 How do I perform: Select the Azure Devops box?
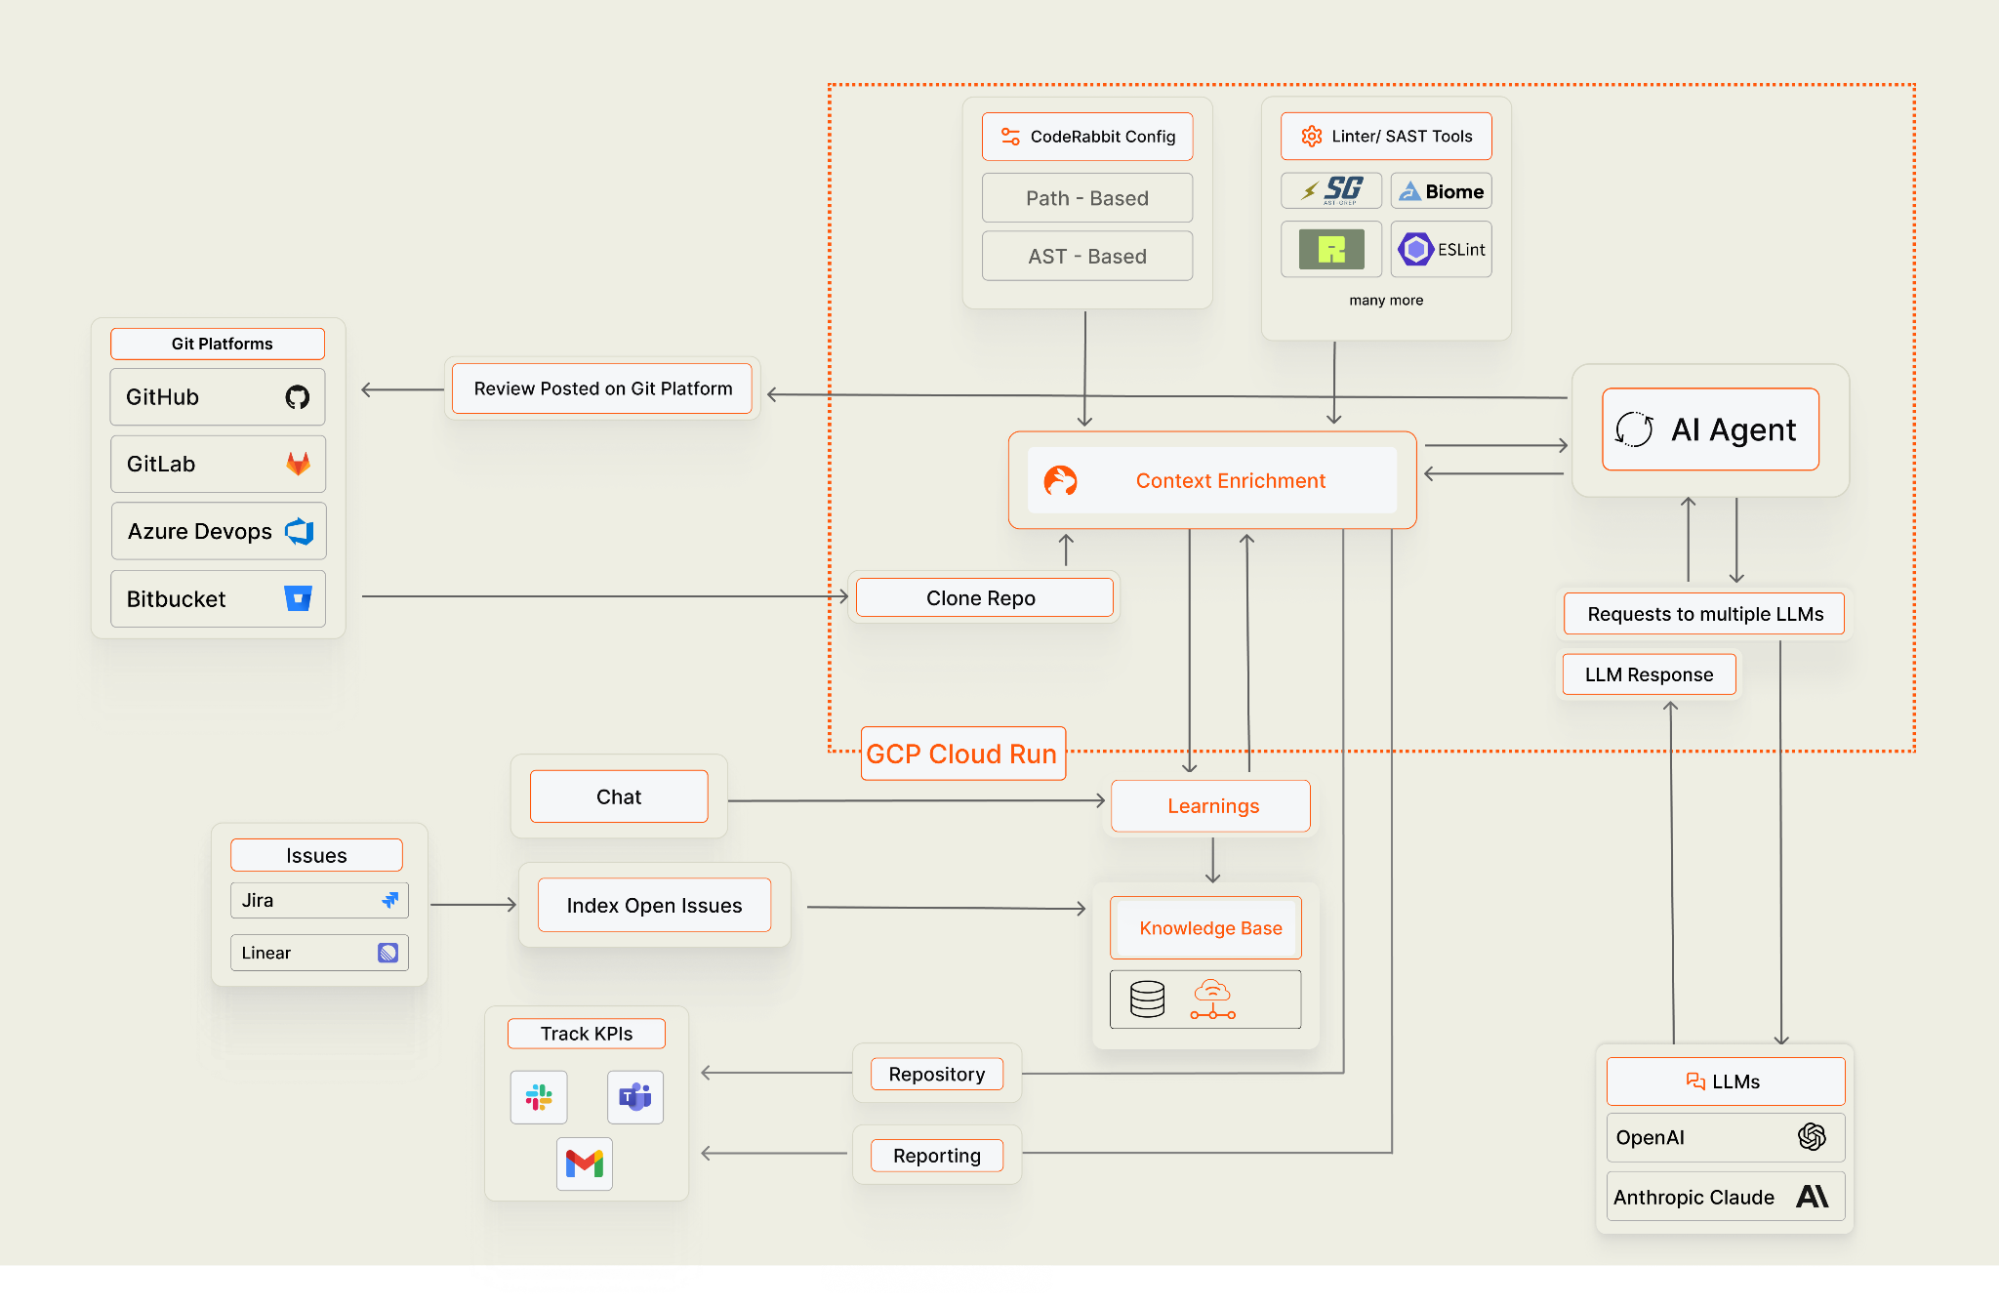point(218,531)
